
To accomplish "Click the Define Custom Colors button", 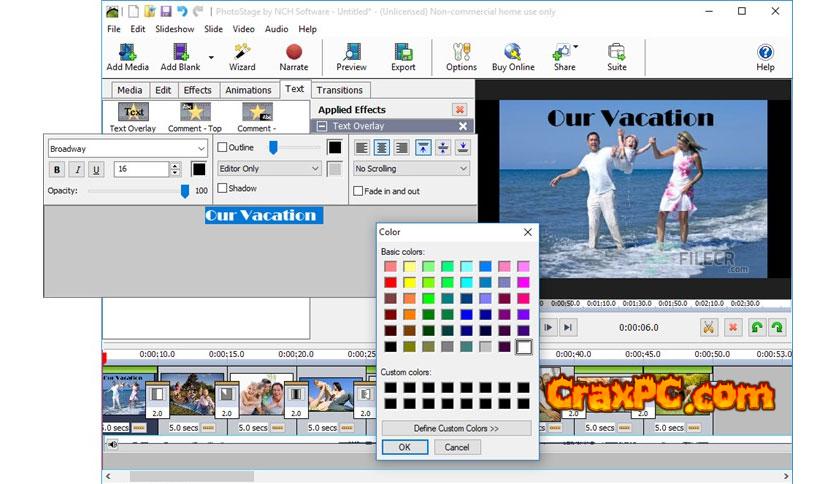I will tap(456, 428).
